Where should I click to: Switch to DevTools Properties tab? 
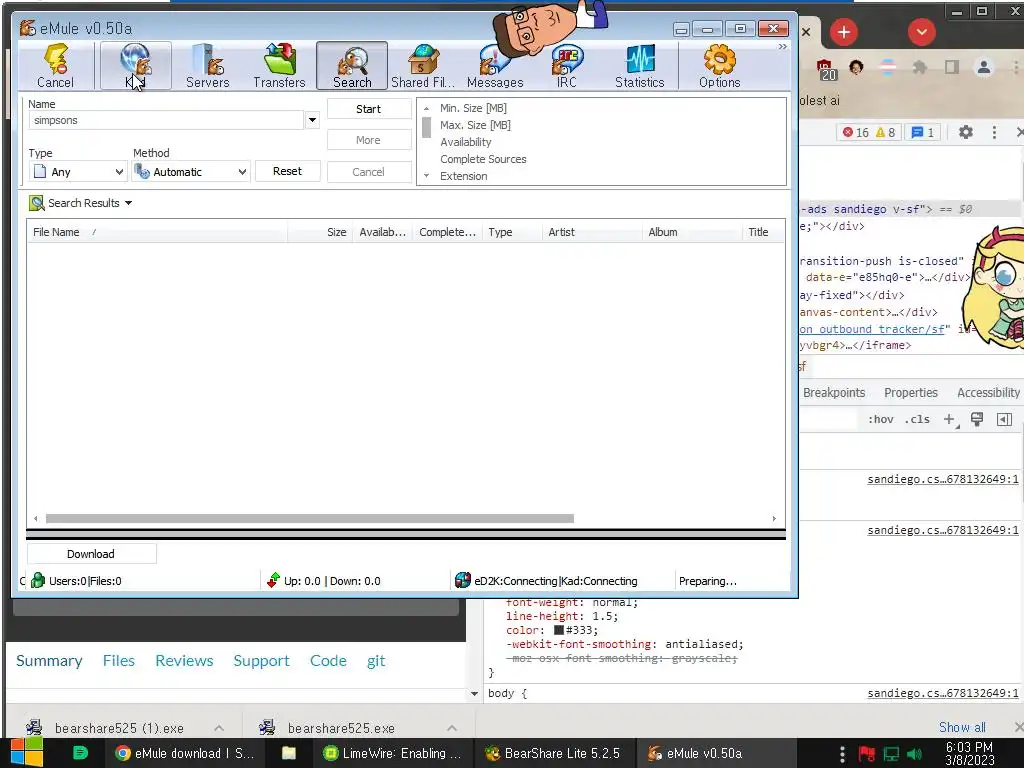[x=911, y=392]
